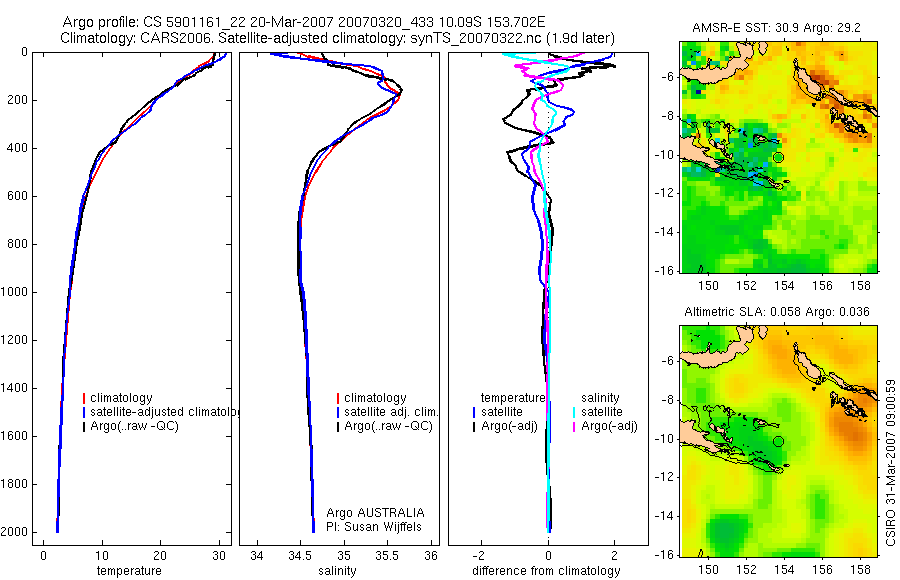The height and width of the screenshot is (580, 900).
Task: Click 'satellite-adjusted climatolog' legend entry
Action: coord(165,412)
